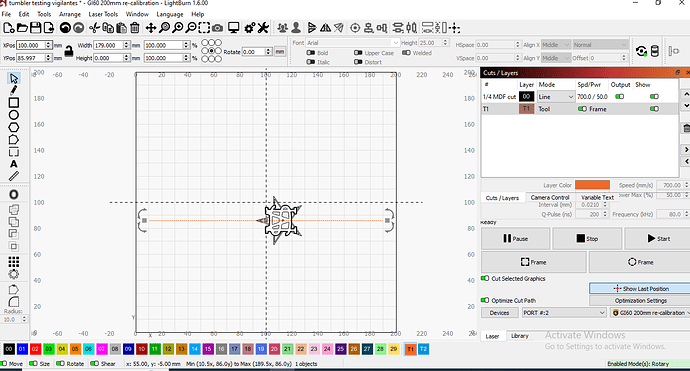The width and height of the screenshot is (690, 371).
Task: Open the Laser Tools menu
Action: [103, 14]
